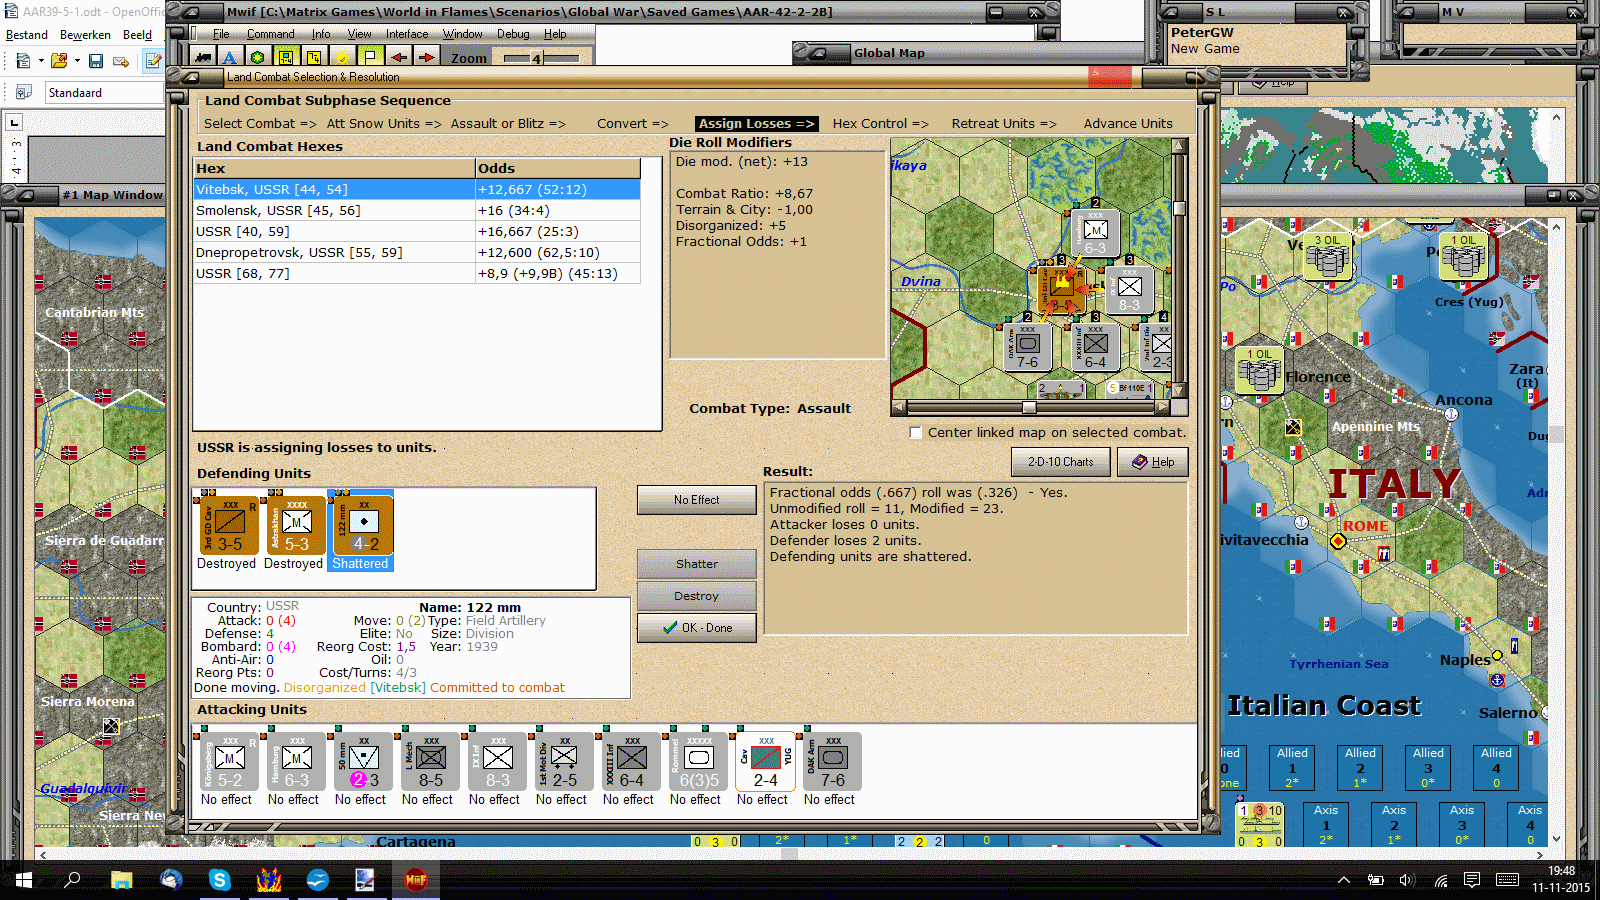Select the DAK Arm 7-6 unit
The height and width of the screenshot is (900, 1600).
[832, 762]
